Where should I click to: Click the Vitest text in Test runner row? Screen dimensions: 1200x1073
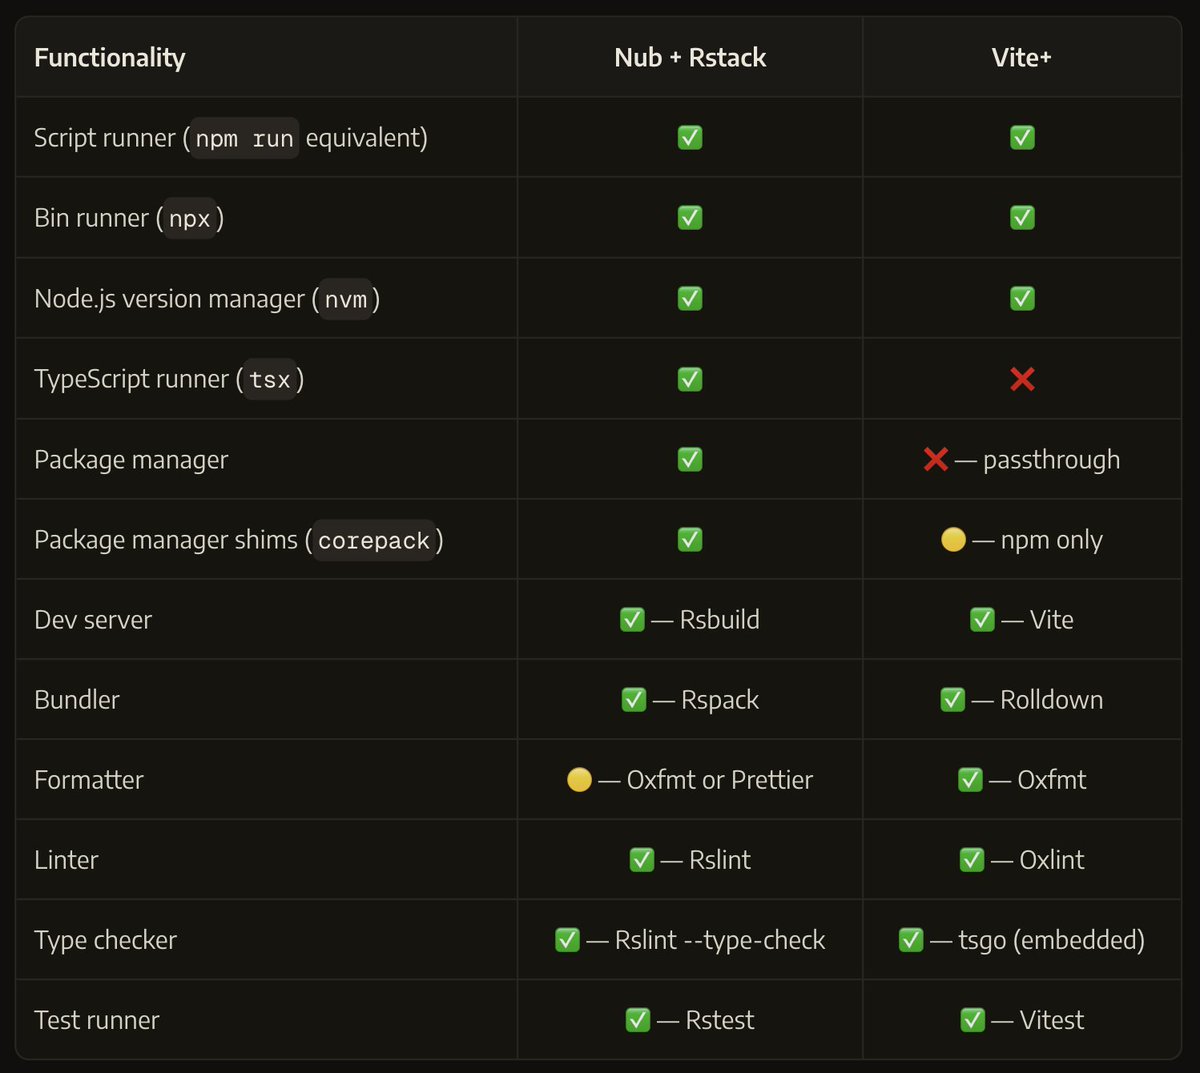coord(1052,1020)
